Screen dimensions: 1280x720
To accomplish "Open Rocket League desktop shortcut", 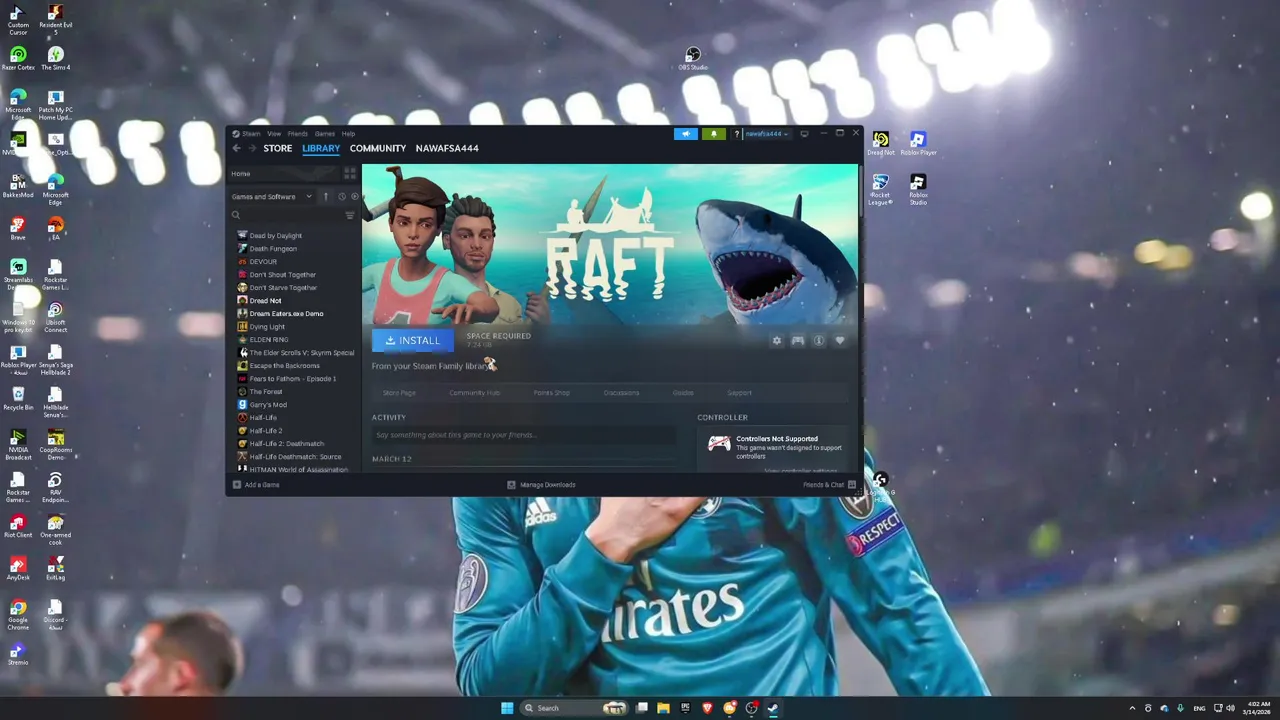I will point(880,189).
